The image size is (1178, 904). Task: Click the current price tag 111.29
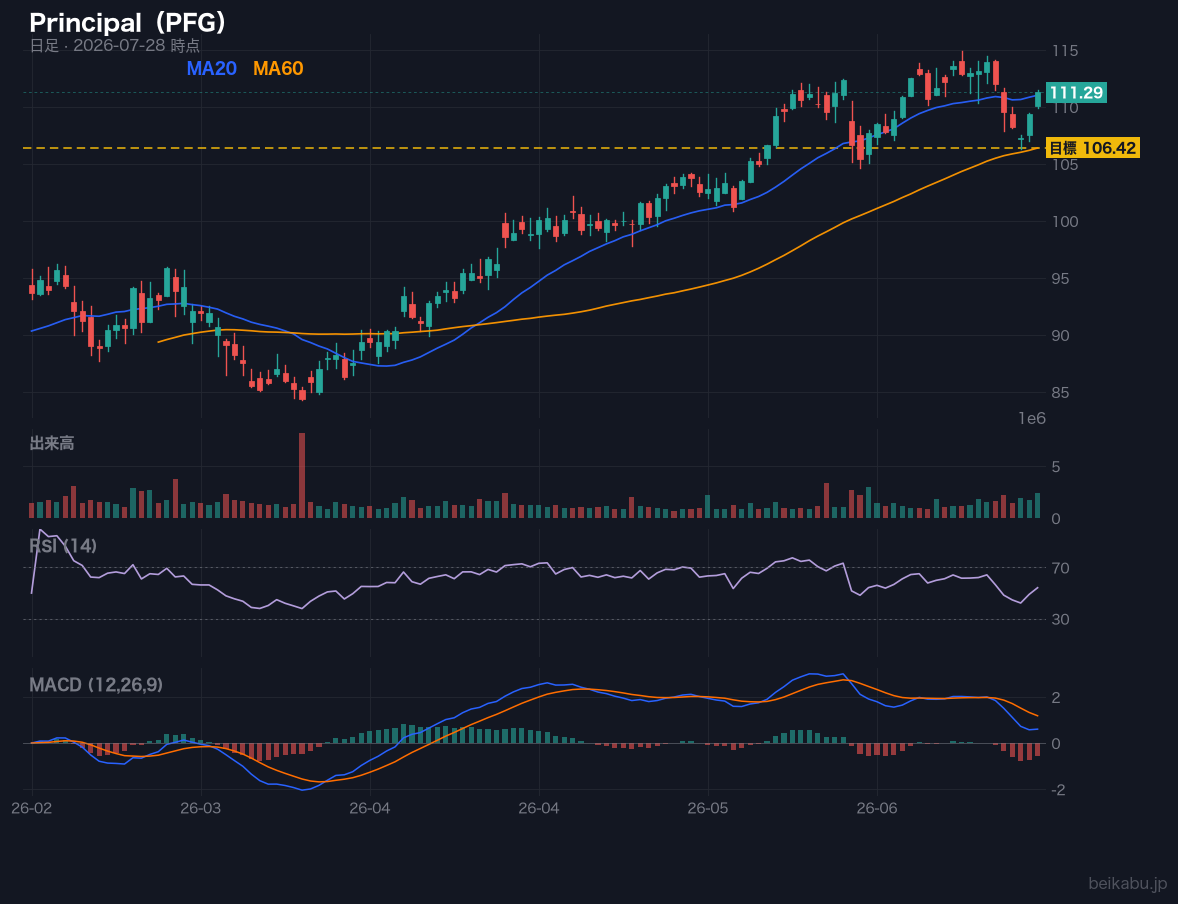coord(1076,92)
